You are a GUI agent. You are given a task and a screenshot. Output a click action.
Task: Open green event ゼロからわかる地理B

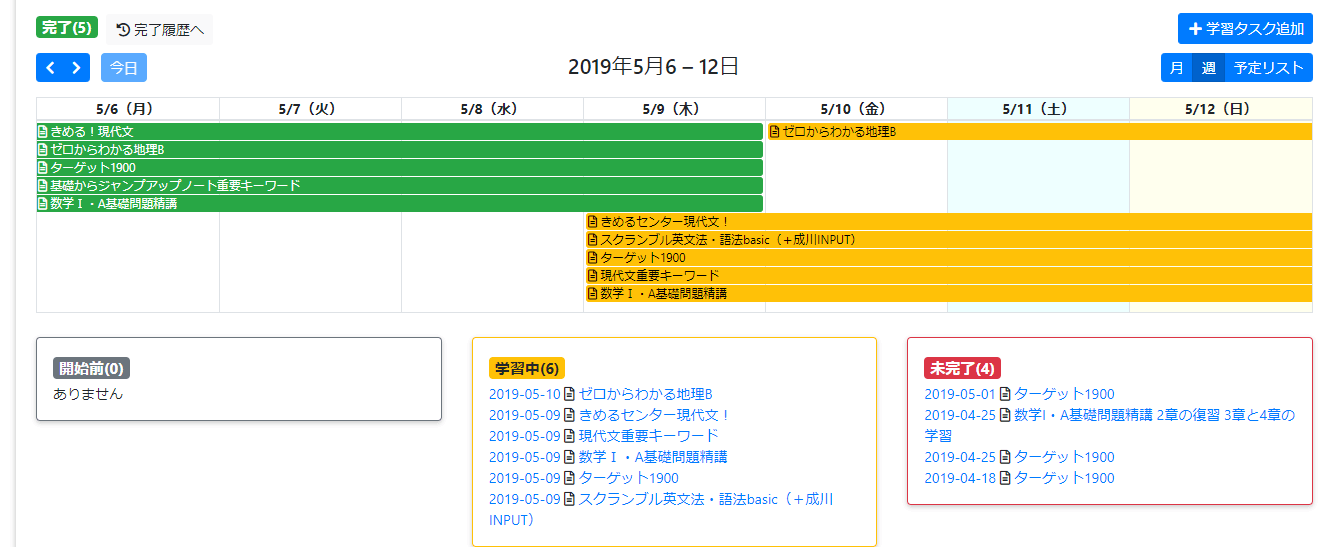(x=400, y=150)
